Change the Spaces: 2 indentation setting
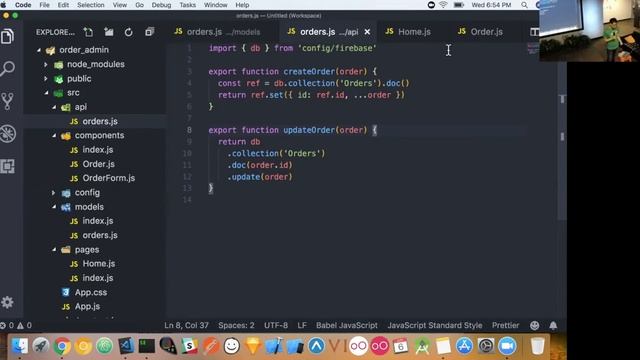Image resolution: width=640 pixels, height=360 pixels. pyautogui.click(x=236, y=325)
